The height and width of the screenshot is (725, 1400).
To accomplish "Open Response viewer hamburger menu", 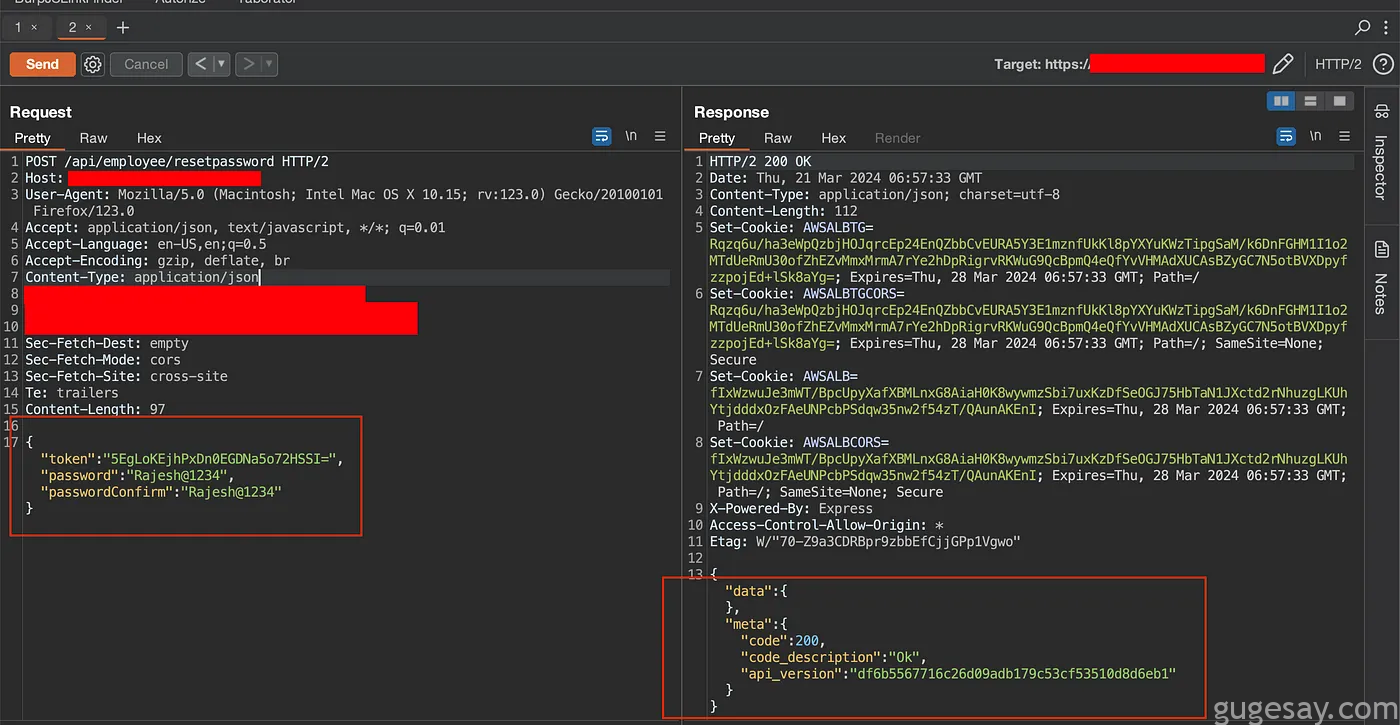I will tap(1345, 136).
